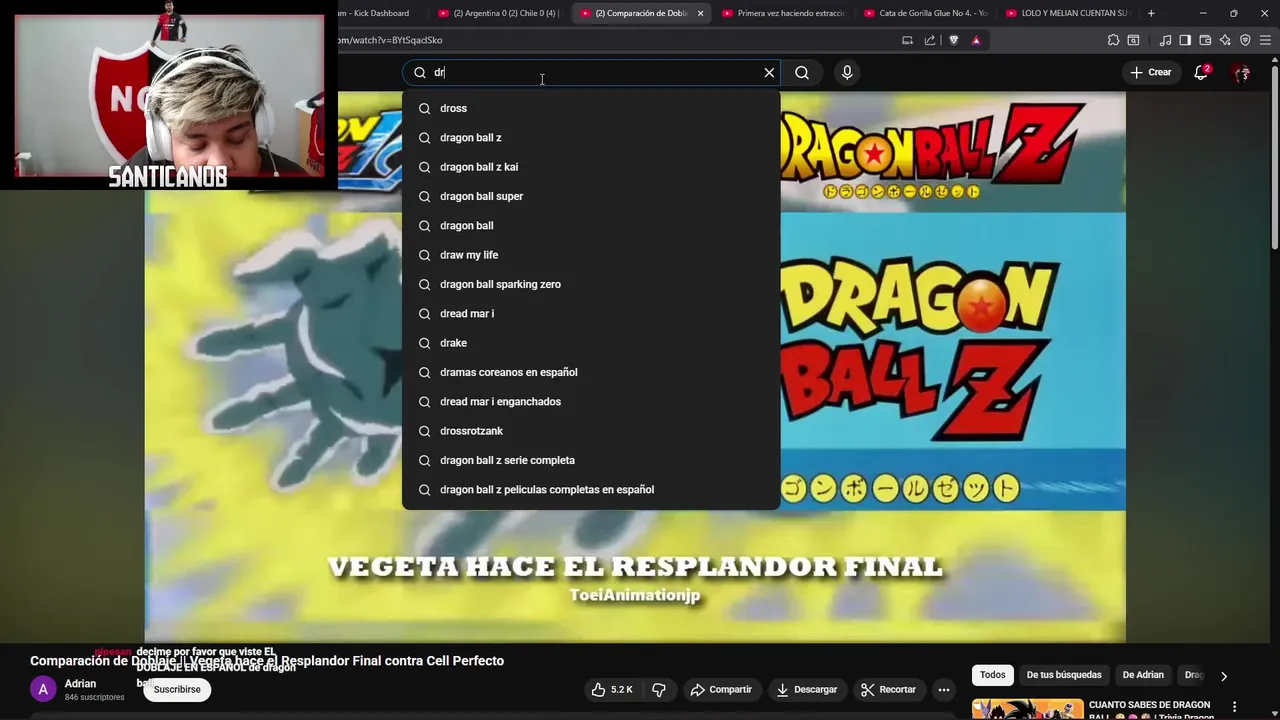Select the 'Todos' filter chip
The image size is (1280, 720).
(993, 675)
